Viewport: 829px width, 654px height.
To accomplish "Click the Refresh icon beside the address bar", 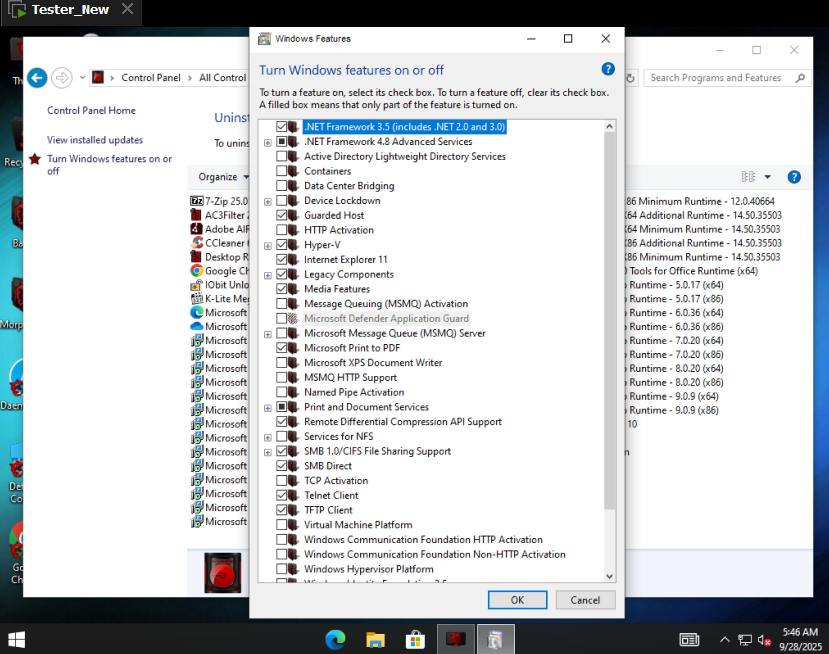I will click(x=630, y=78).
